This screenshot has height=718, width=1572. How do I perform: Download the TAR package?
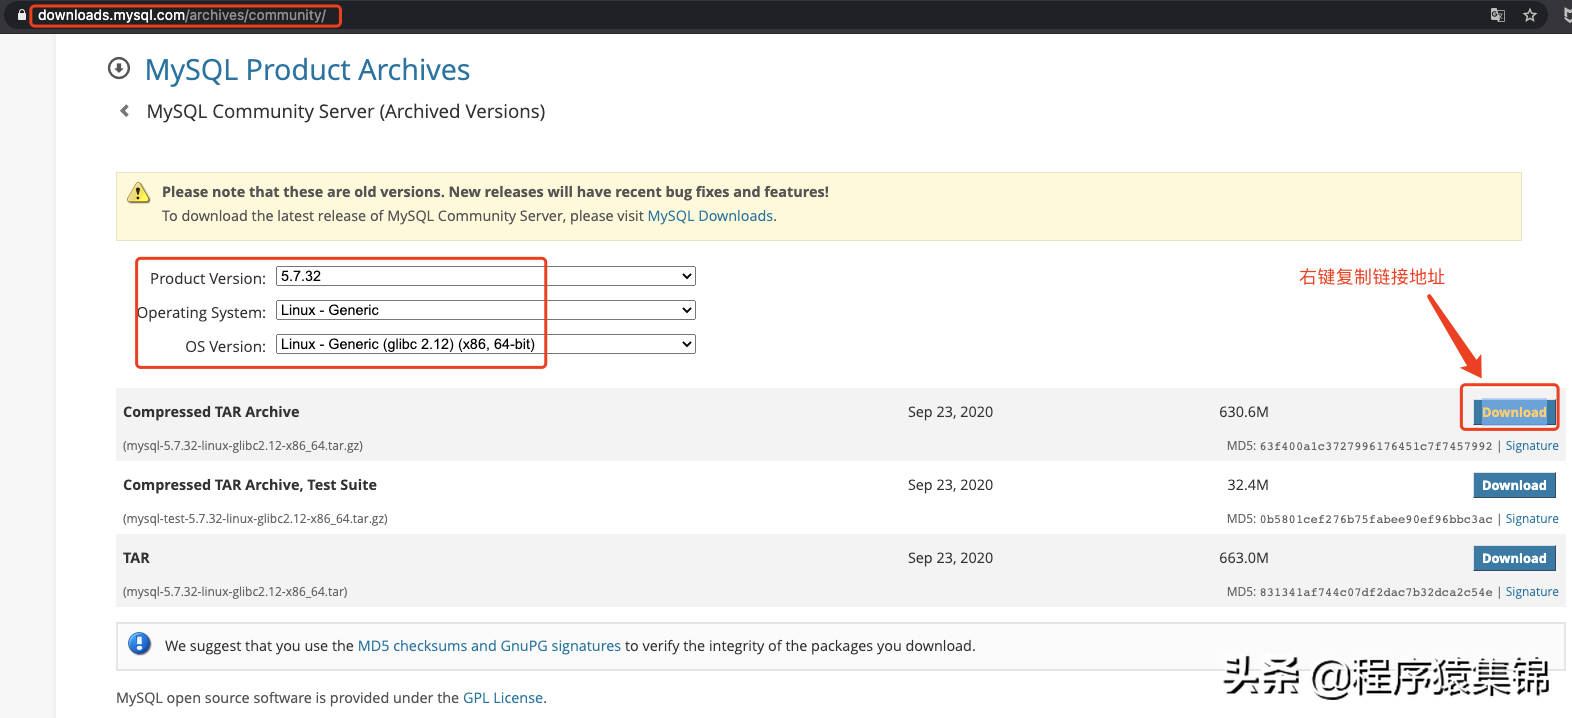pyautogui.click(x=1514, y=558)
